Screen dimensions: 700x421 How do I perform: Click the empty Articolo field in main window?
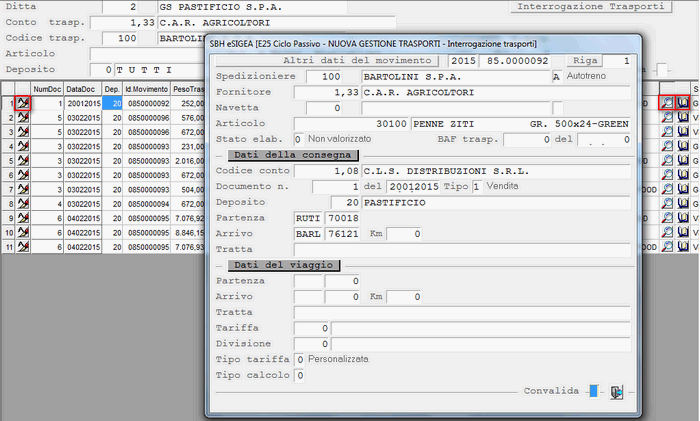(147, 54)
